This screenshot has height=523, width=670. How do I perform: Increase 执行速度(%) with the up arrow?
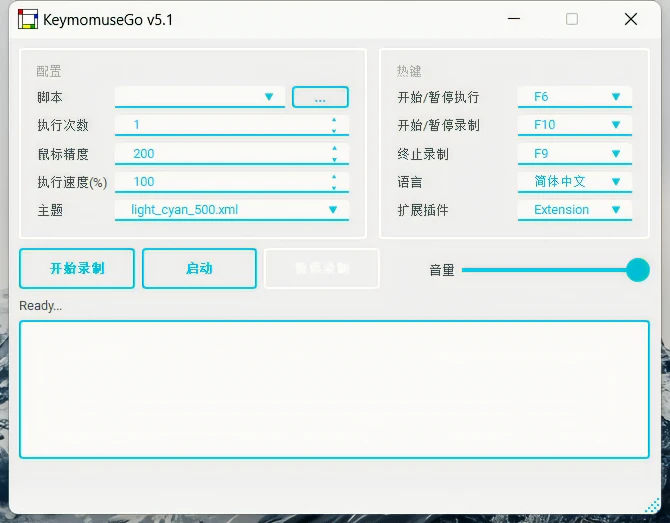point(334,176)
